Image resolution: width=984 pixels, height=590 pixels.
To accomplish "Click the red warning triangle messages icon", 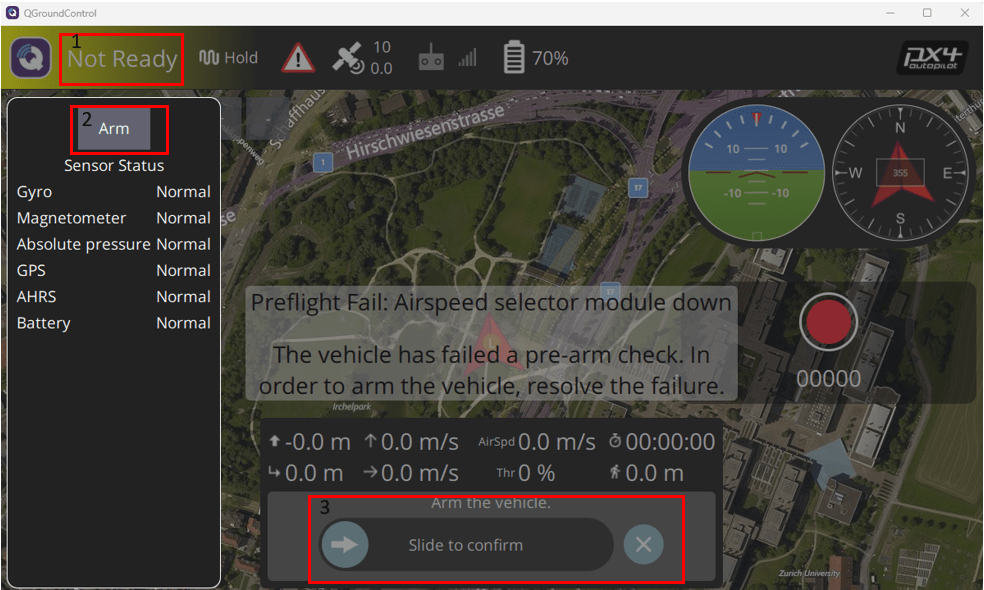I will (x=297, y=58).
